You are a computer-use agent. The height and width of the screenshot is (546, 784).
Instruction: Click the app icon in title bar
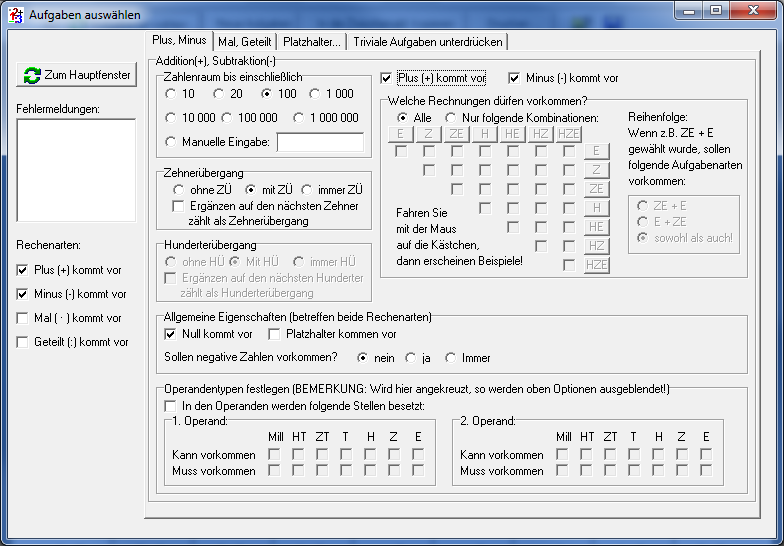point(15,15)
